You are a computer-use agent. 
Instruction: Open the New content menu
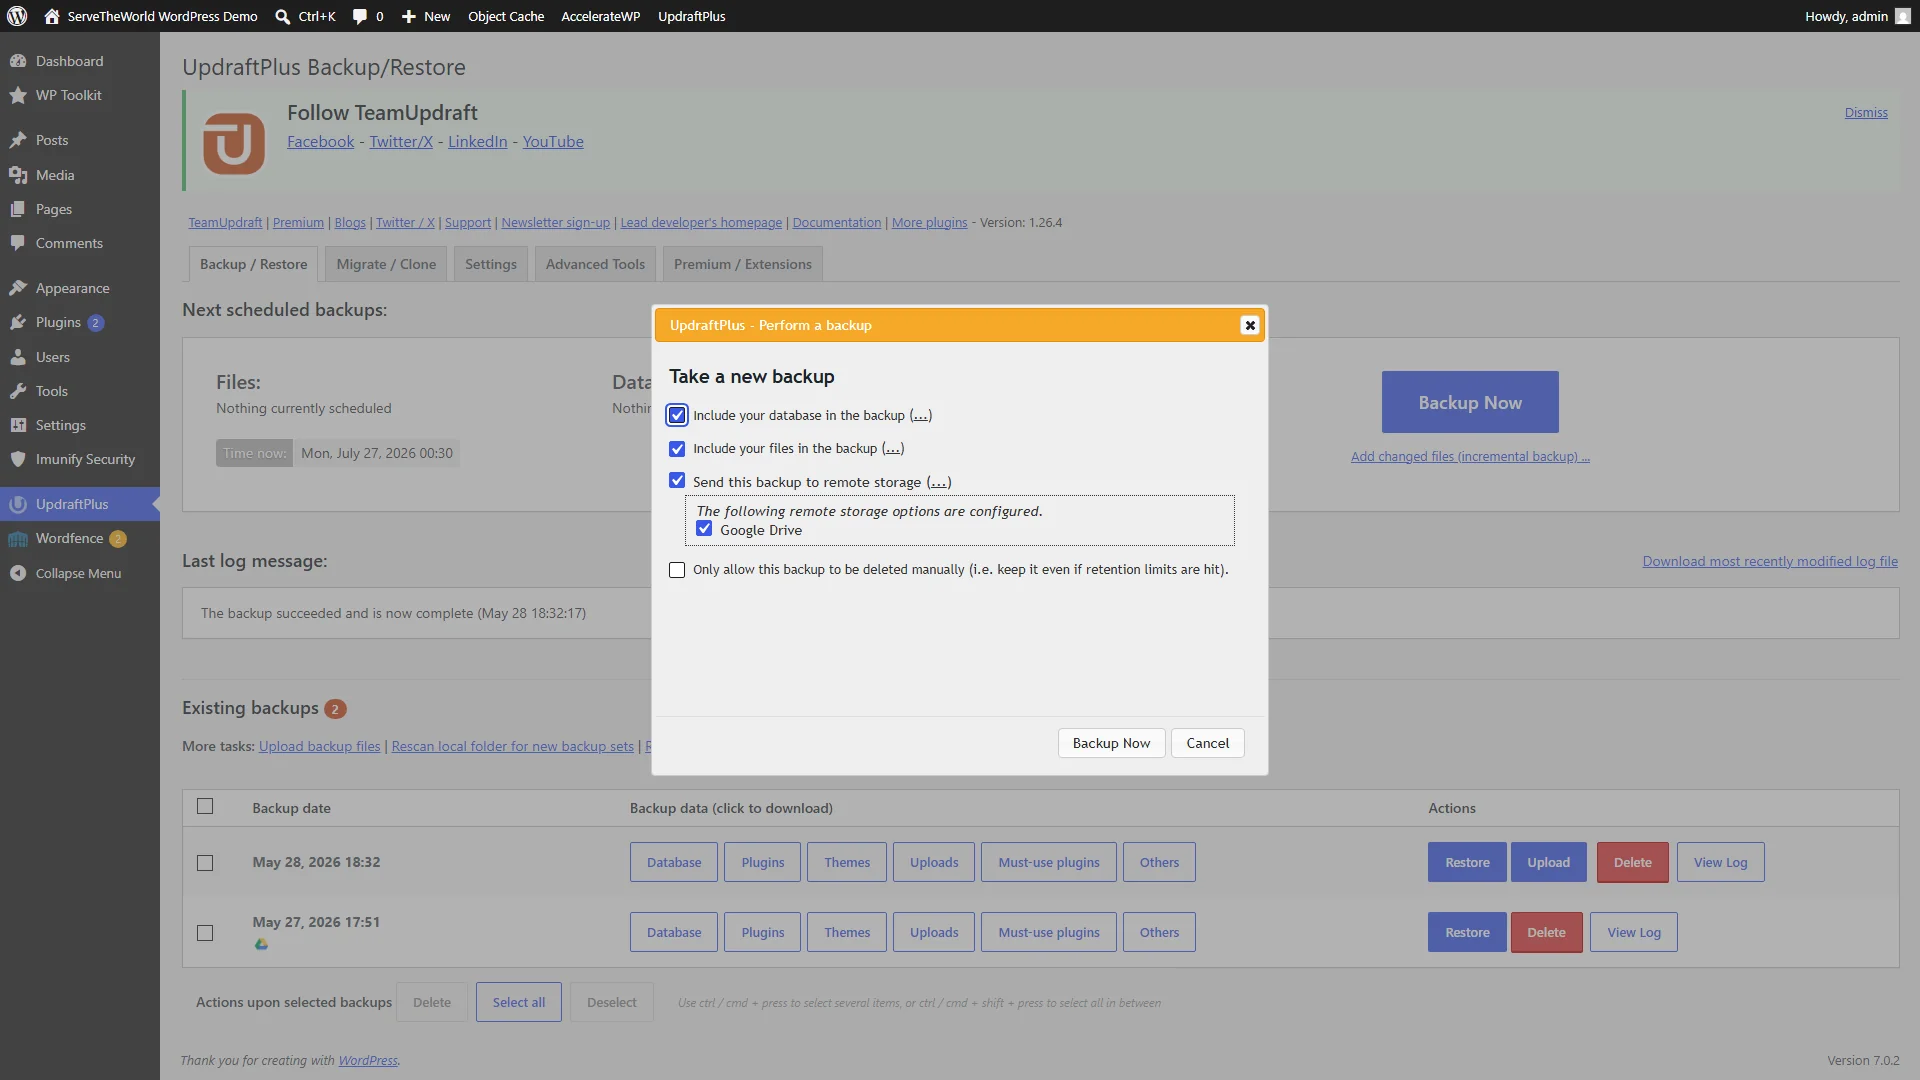click(426, 16)
